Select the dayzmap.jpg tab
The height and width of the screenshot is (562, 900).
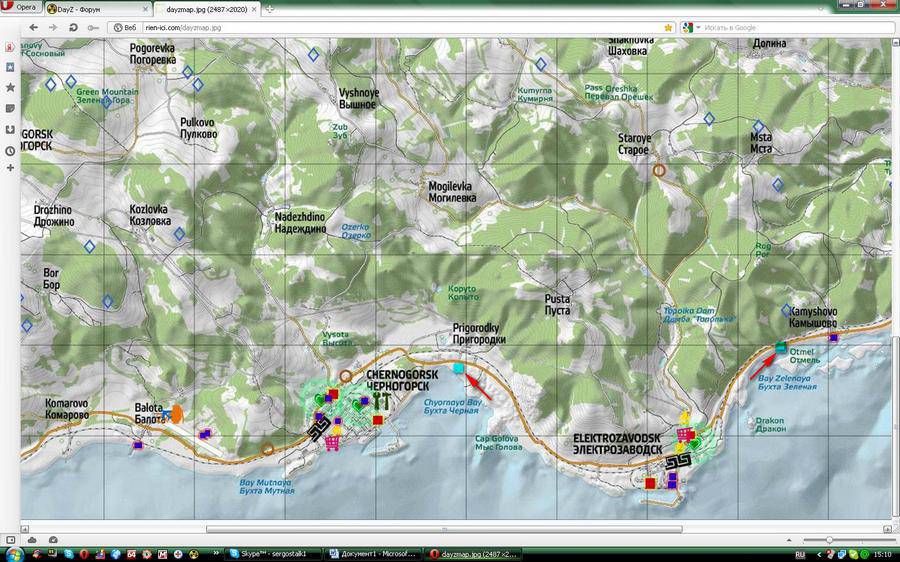[208, 9]
